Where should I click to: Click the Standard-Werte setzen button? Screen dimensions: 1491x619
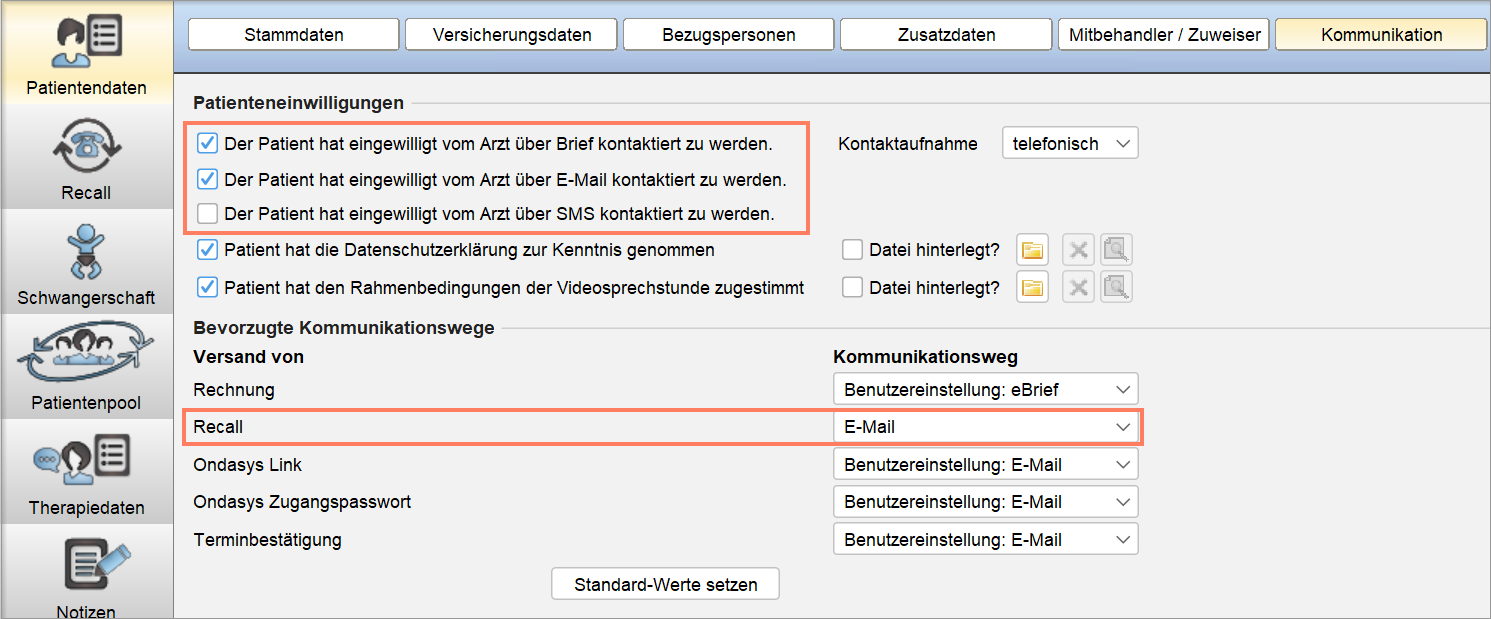coord(665,584)
